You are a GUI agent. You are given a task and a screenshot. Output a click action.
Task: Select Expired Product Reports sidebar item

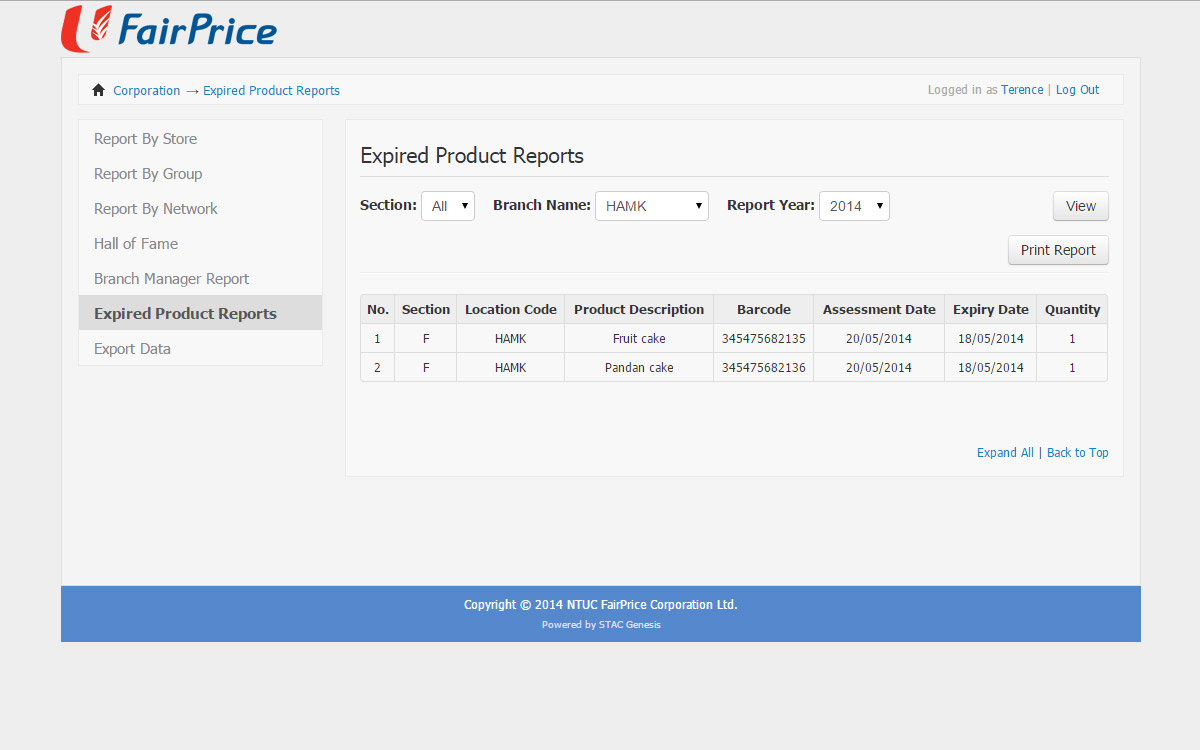(201, 313)
